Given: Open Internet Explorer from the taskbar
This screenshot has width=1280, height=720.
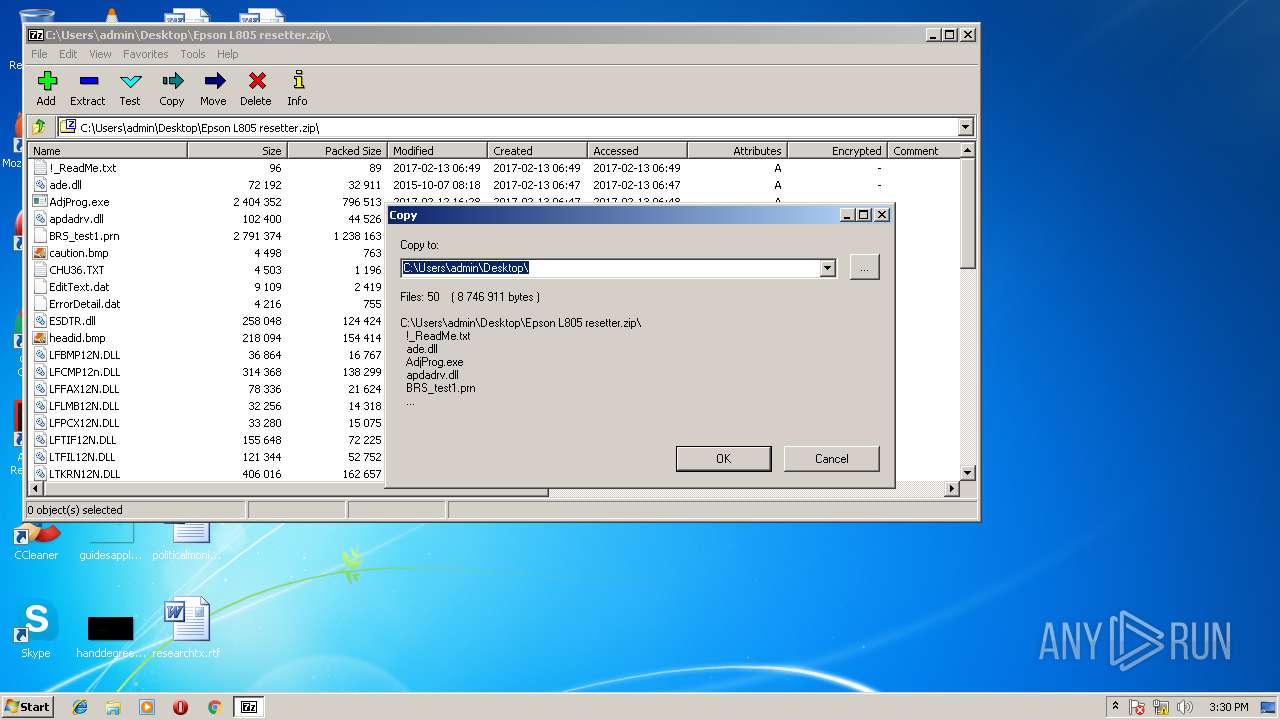Looking at the screenshot, I should tap(80, 707).
